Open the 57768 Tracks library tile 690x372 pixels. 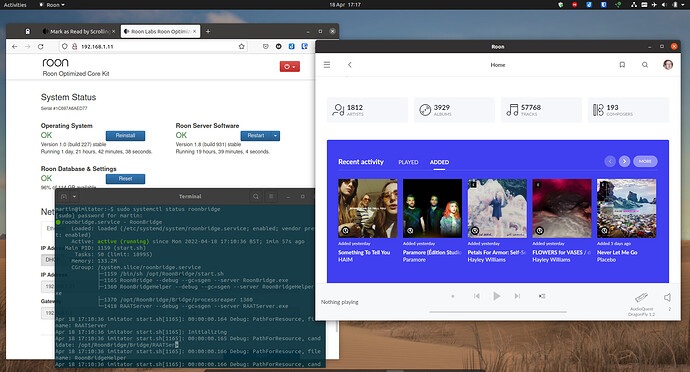pyautogui.click(x=541, y=110)
